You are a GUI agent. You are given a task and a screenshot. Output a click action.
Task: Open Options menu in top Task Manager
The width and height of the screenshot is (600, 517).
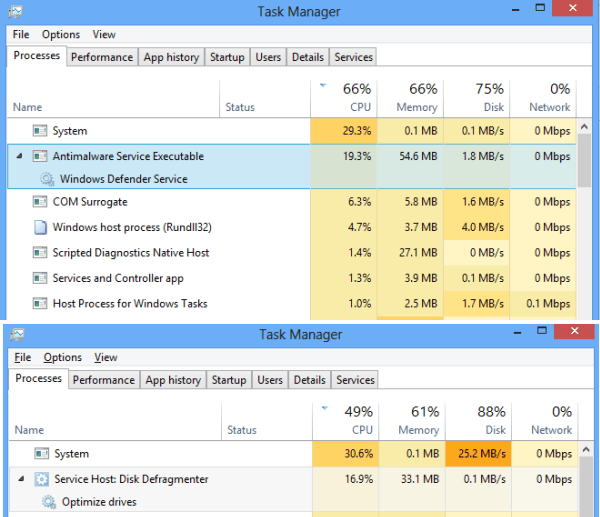[61, 34]
